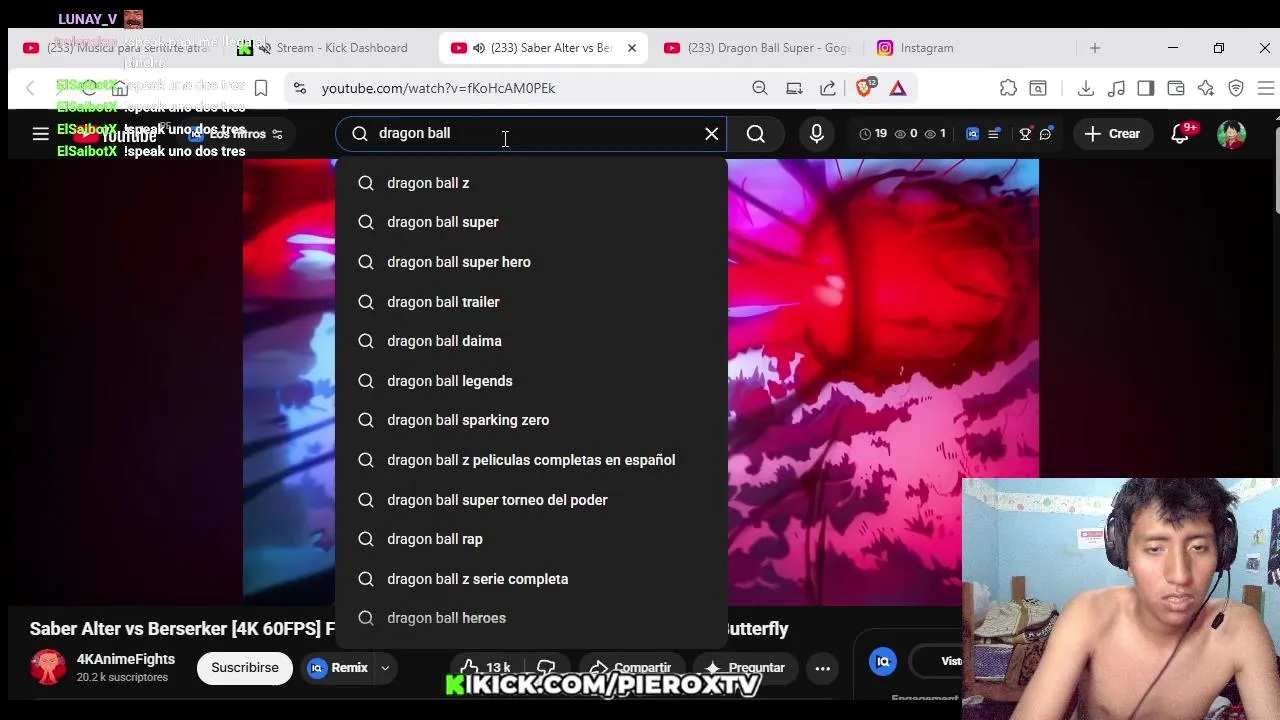
Task: Choose "dragon ball sparking zero" suggestion
Action: [532, 420]
